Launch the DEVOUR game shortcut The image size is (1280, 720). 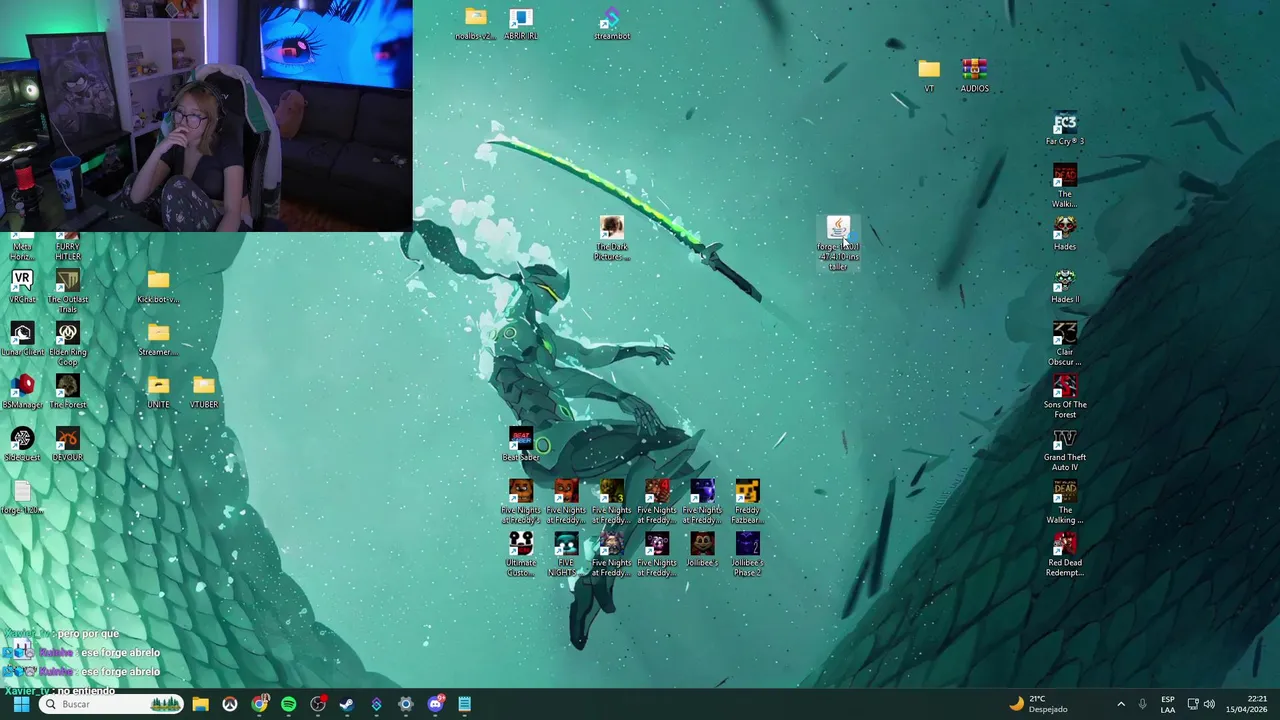(x=67, y=444)
